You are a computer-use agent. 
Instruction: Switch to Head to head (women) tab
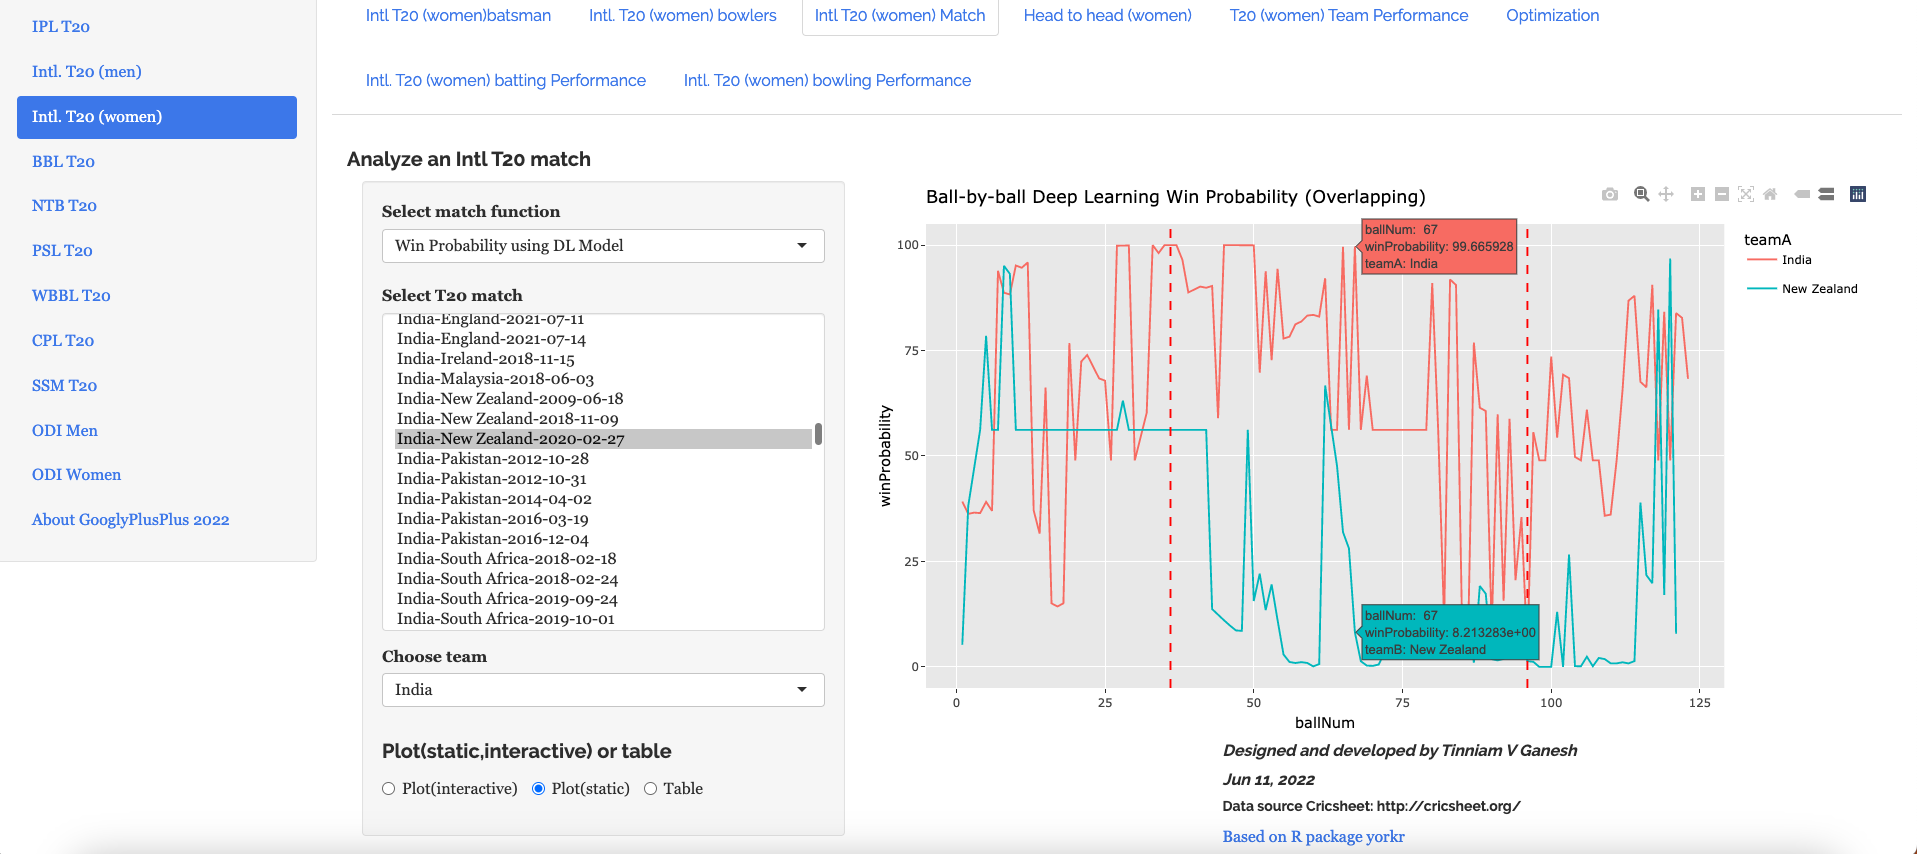[1107, 16]
